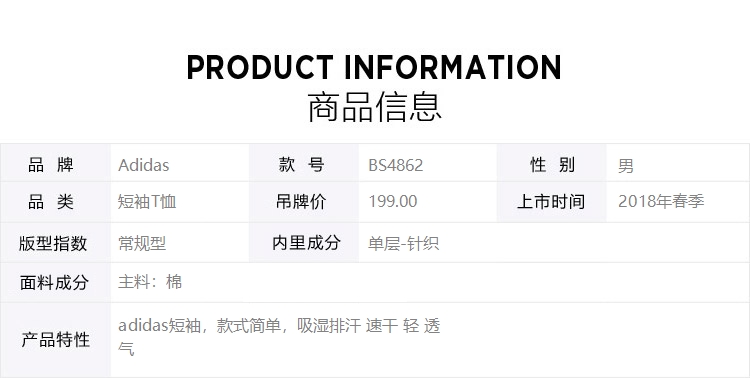Viewport: 750px width, 378px height.
Task: Select the 品类 label cell
Action: pyautogui.click(x=55, y=202)
